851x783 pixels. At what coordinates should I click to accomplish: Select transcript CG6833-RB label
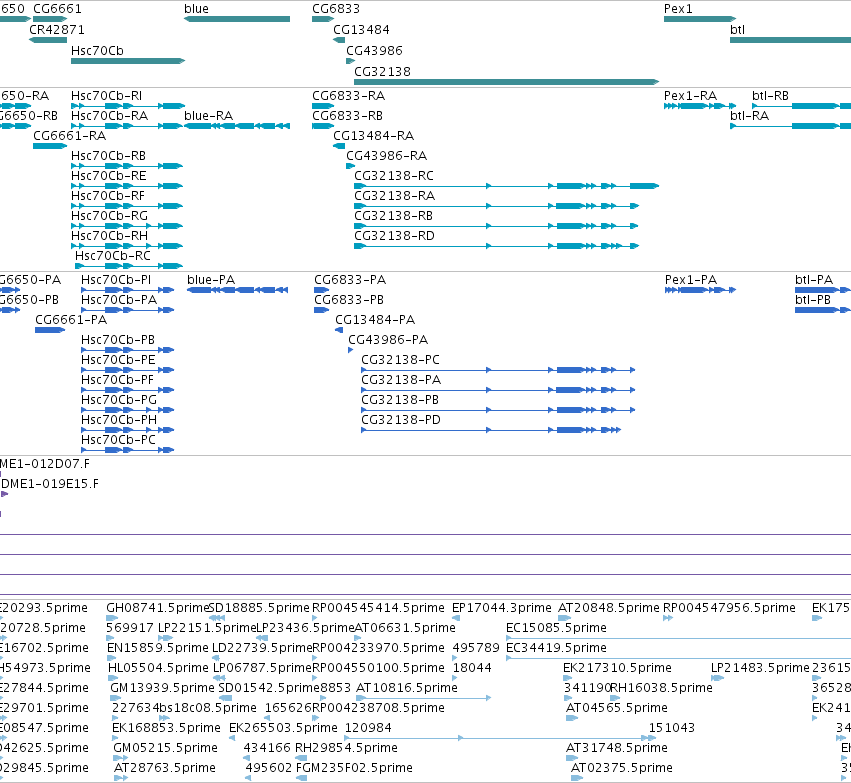347,116
